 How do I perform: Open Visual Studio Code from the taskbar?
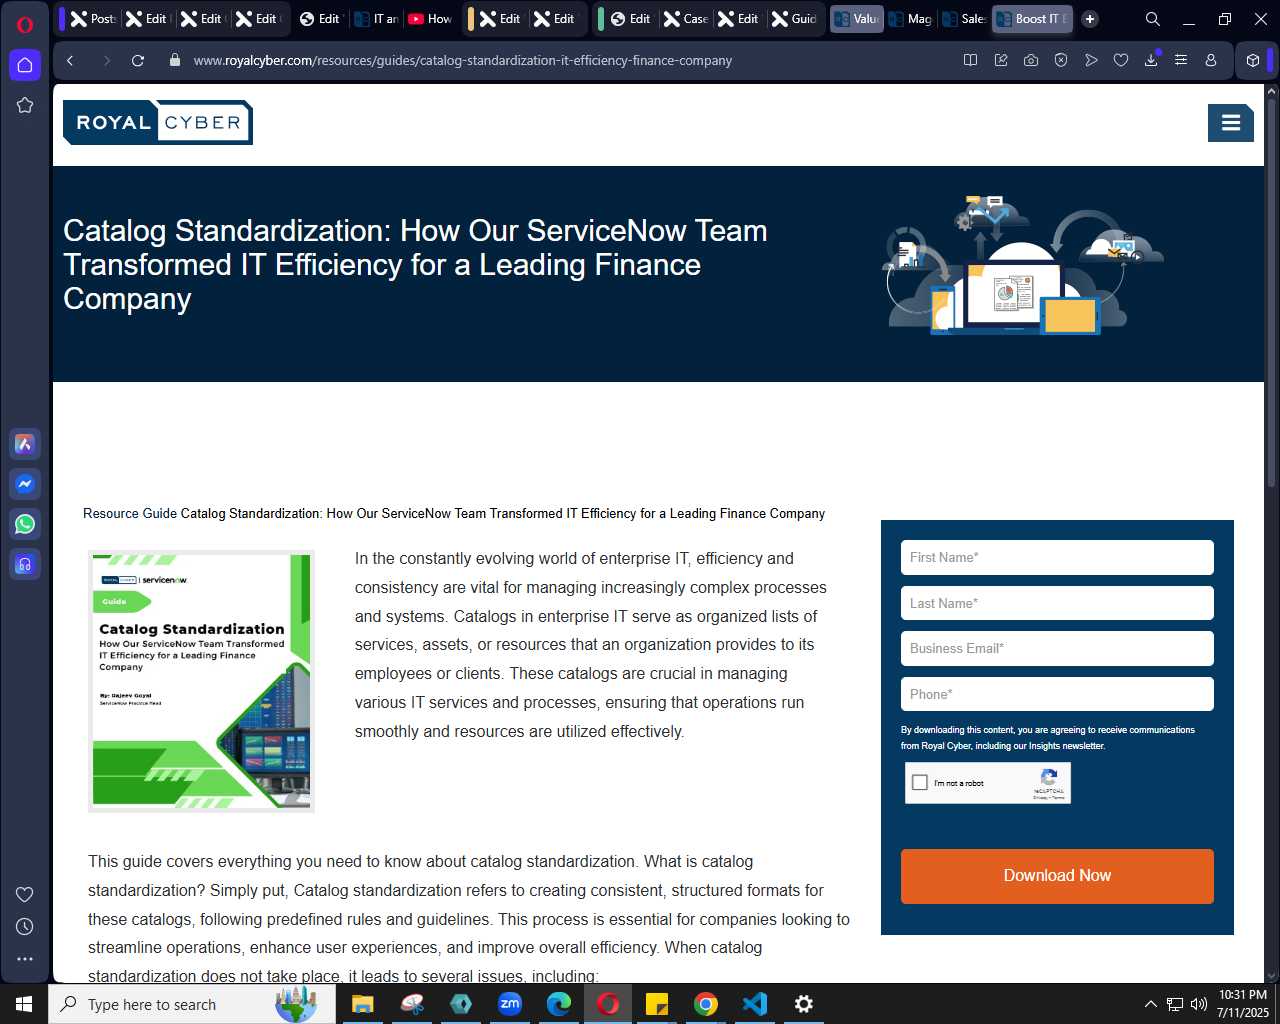(755, 1004)
